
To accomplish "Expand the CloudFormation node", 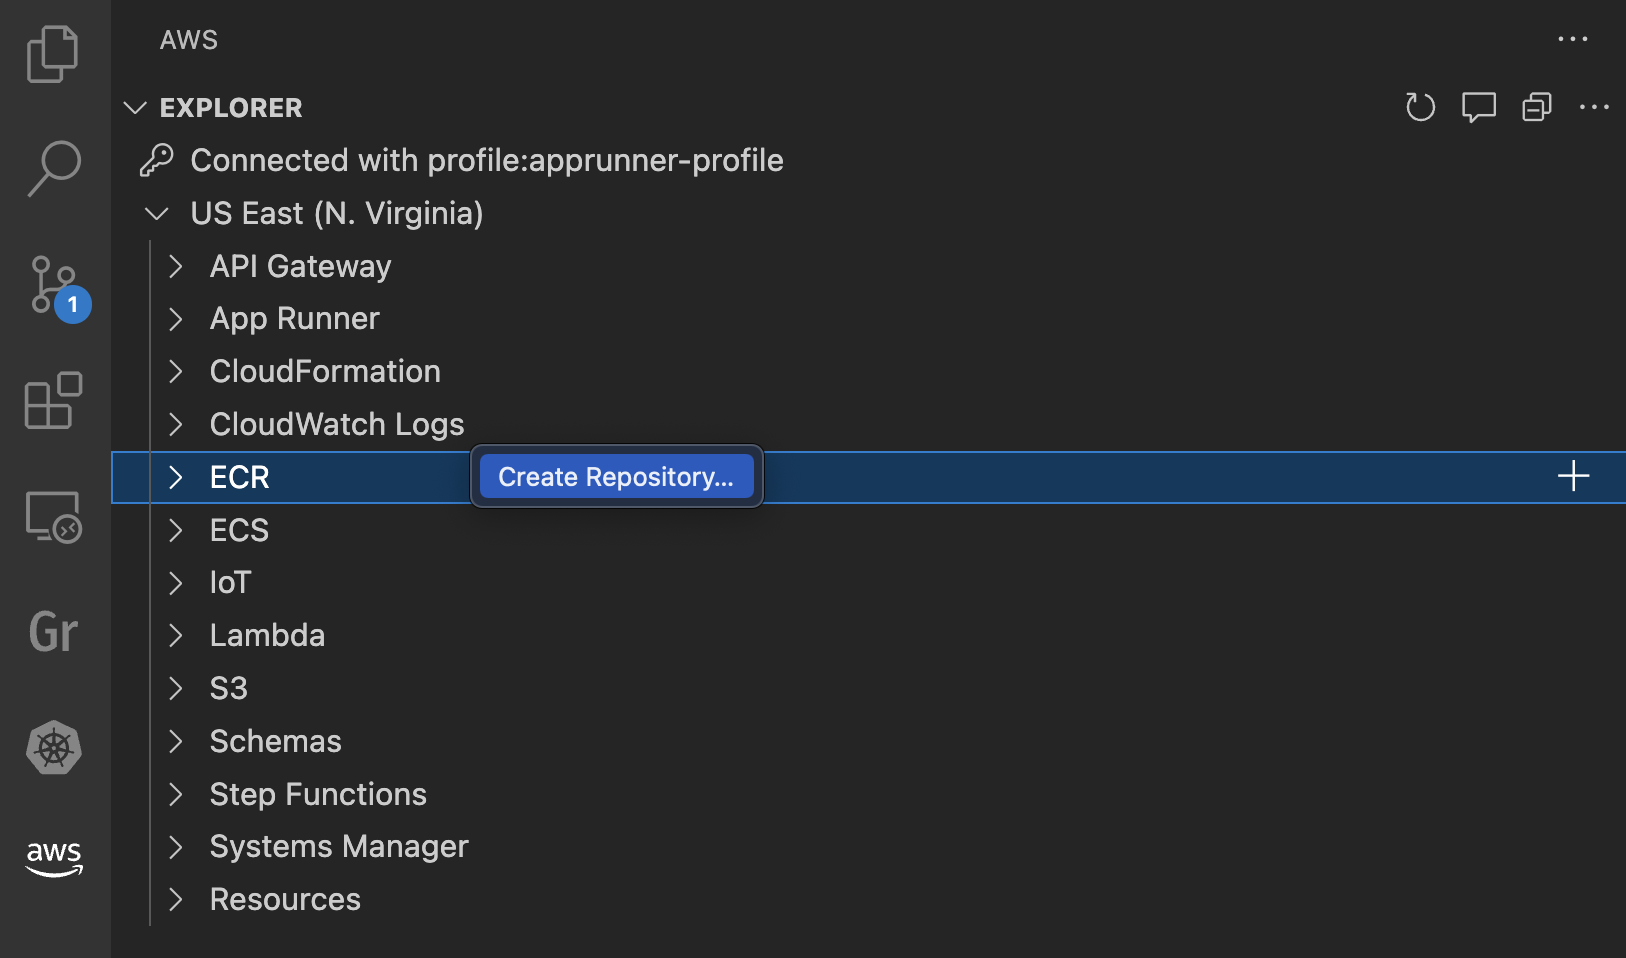I will click(x=176, y=371).
